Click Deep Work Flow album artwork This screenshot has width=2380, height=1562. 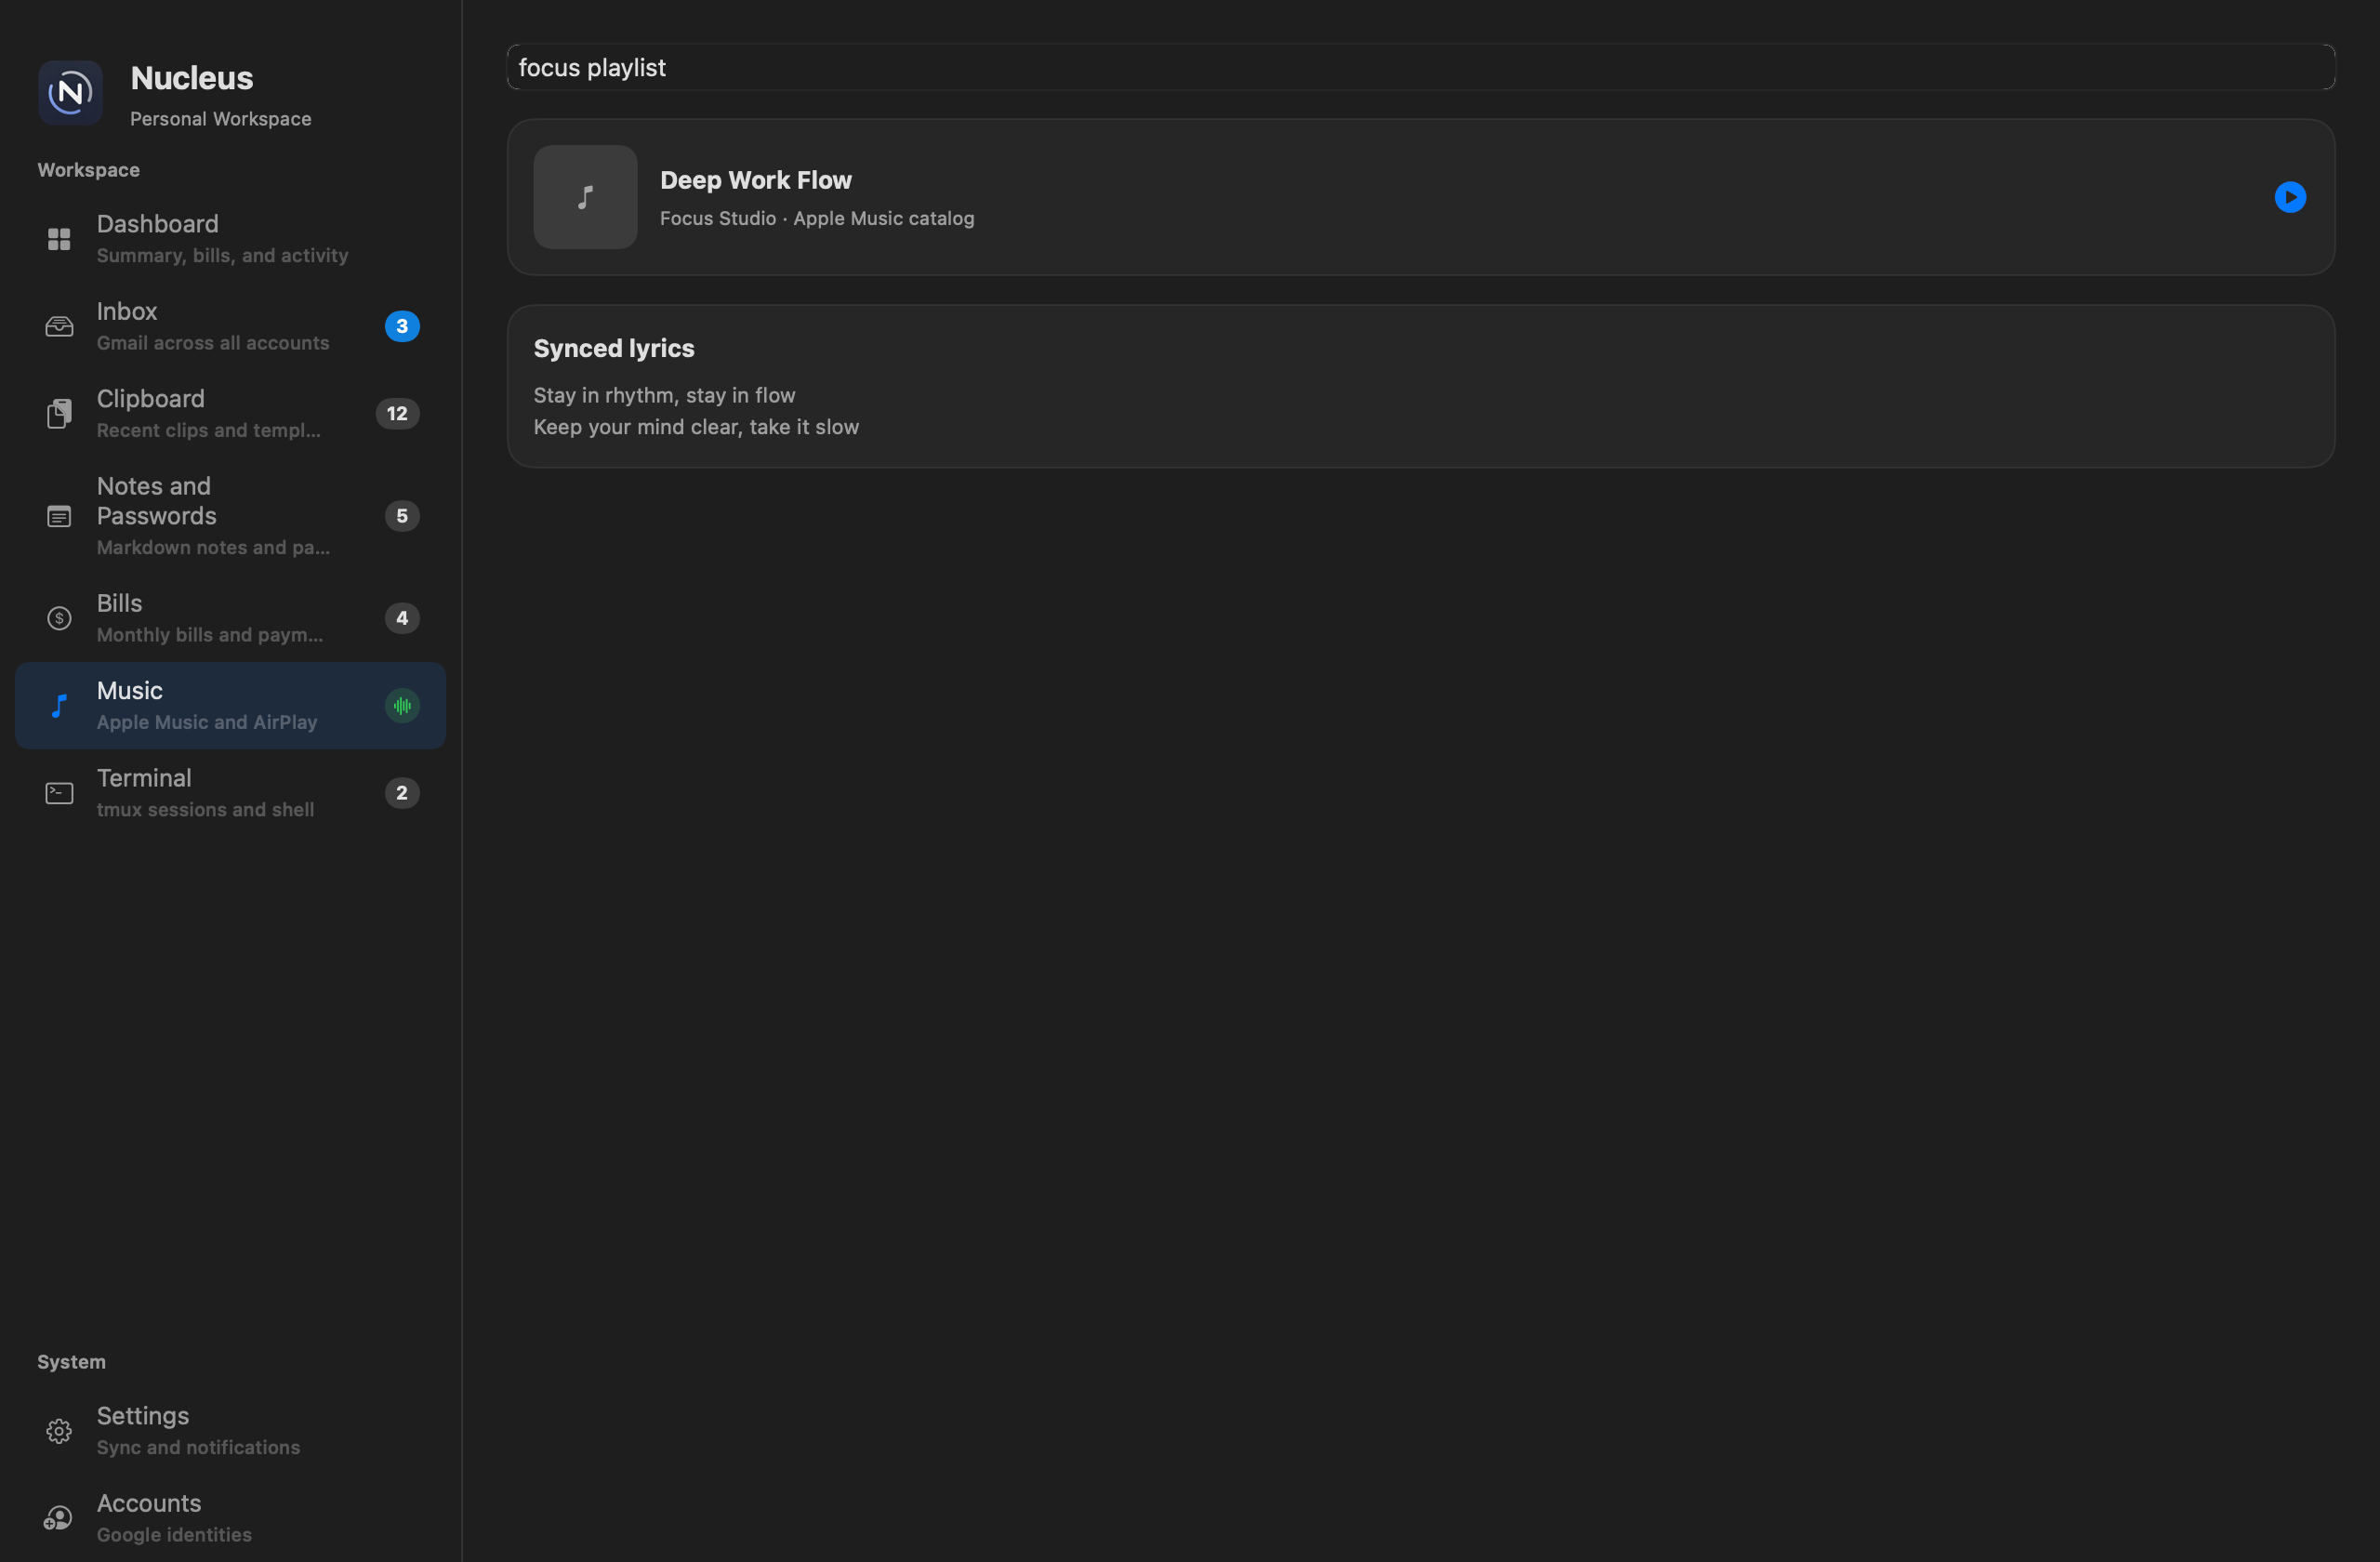click(x=585, y=197)
